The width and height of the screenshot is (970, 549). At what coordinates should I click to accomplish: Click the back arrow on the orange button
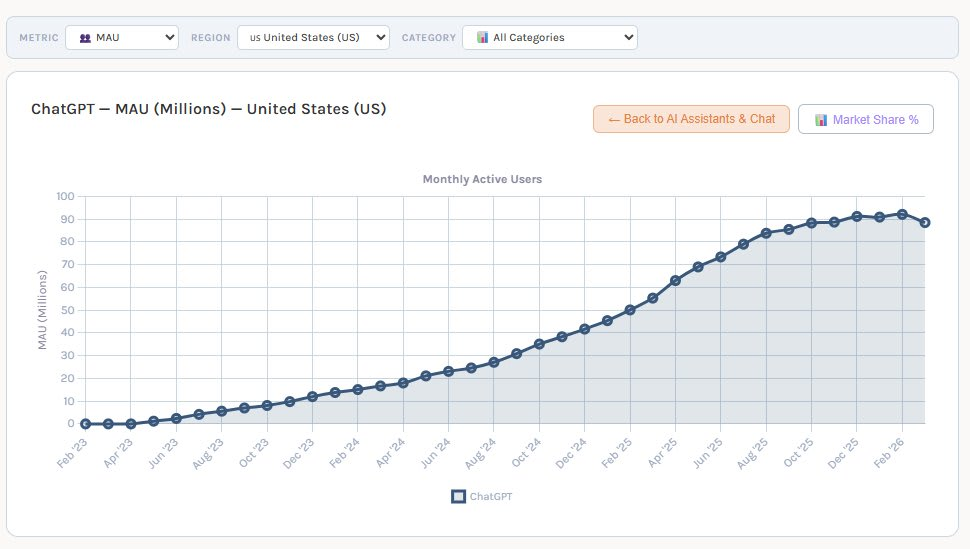(x=613, y=119)
